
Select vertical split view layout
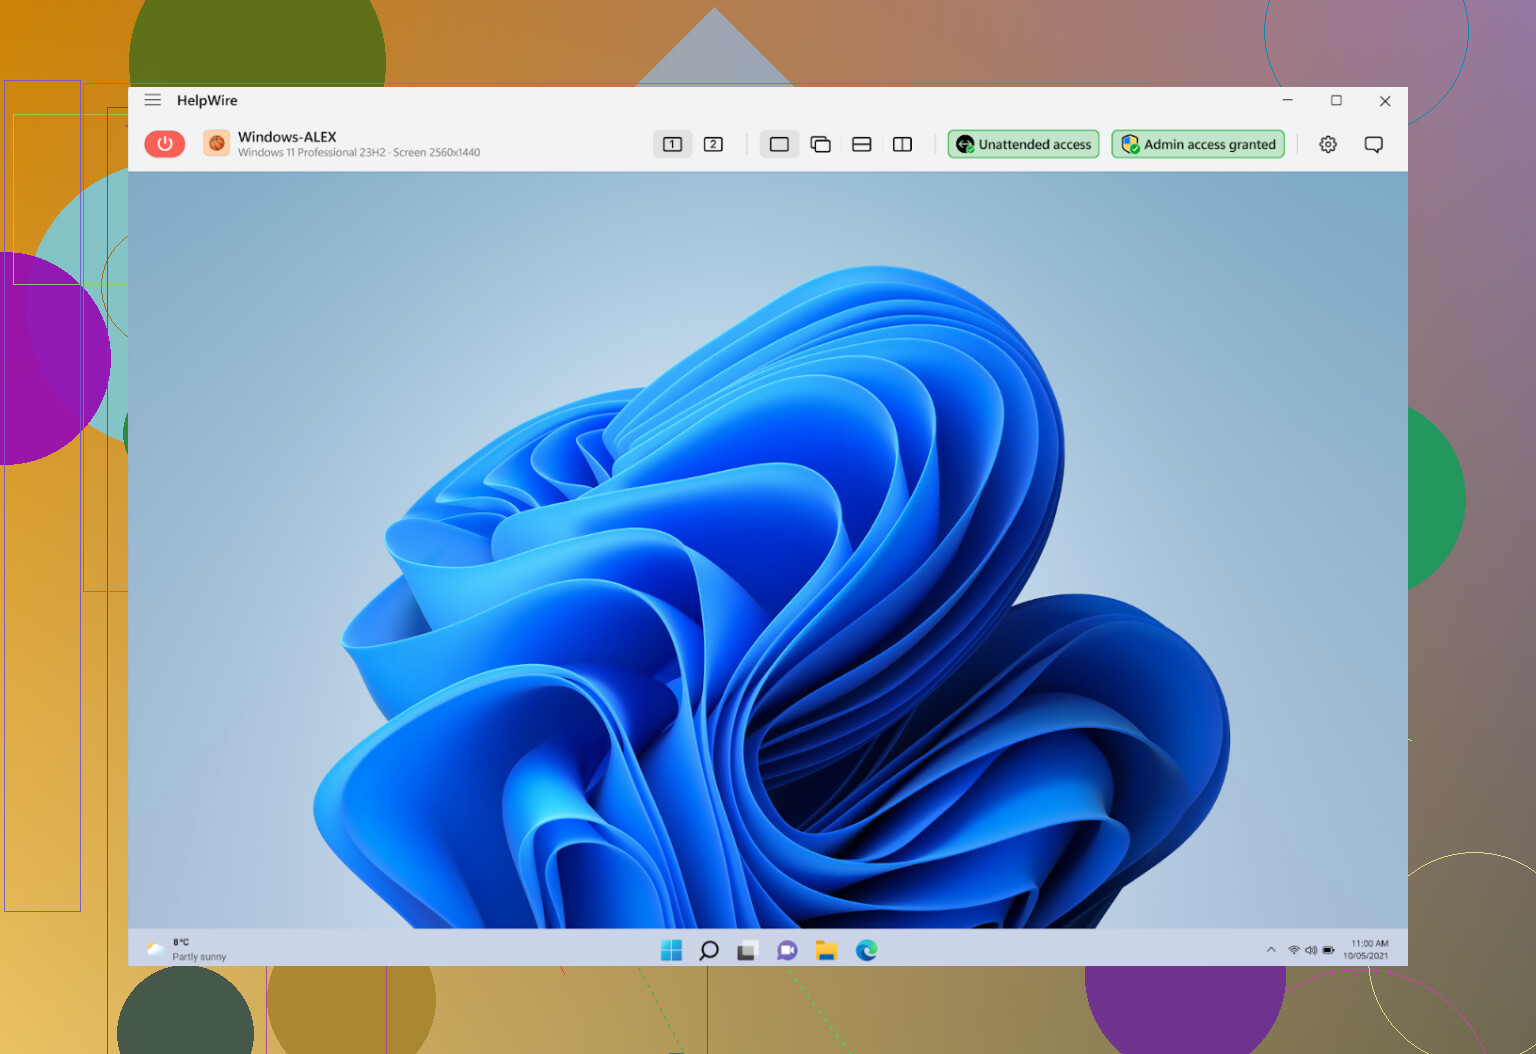902,144
